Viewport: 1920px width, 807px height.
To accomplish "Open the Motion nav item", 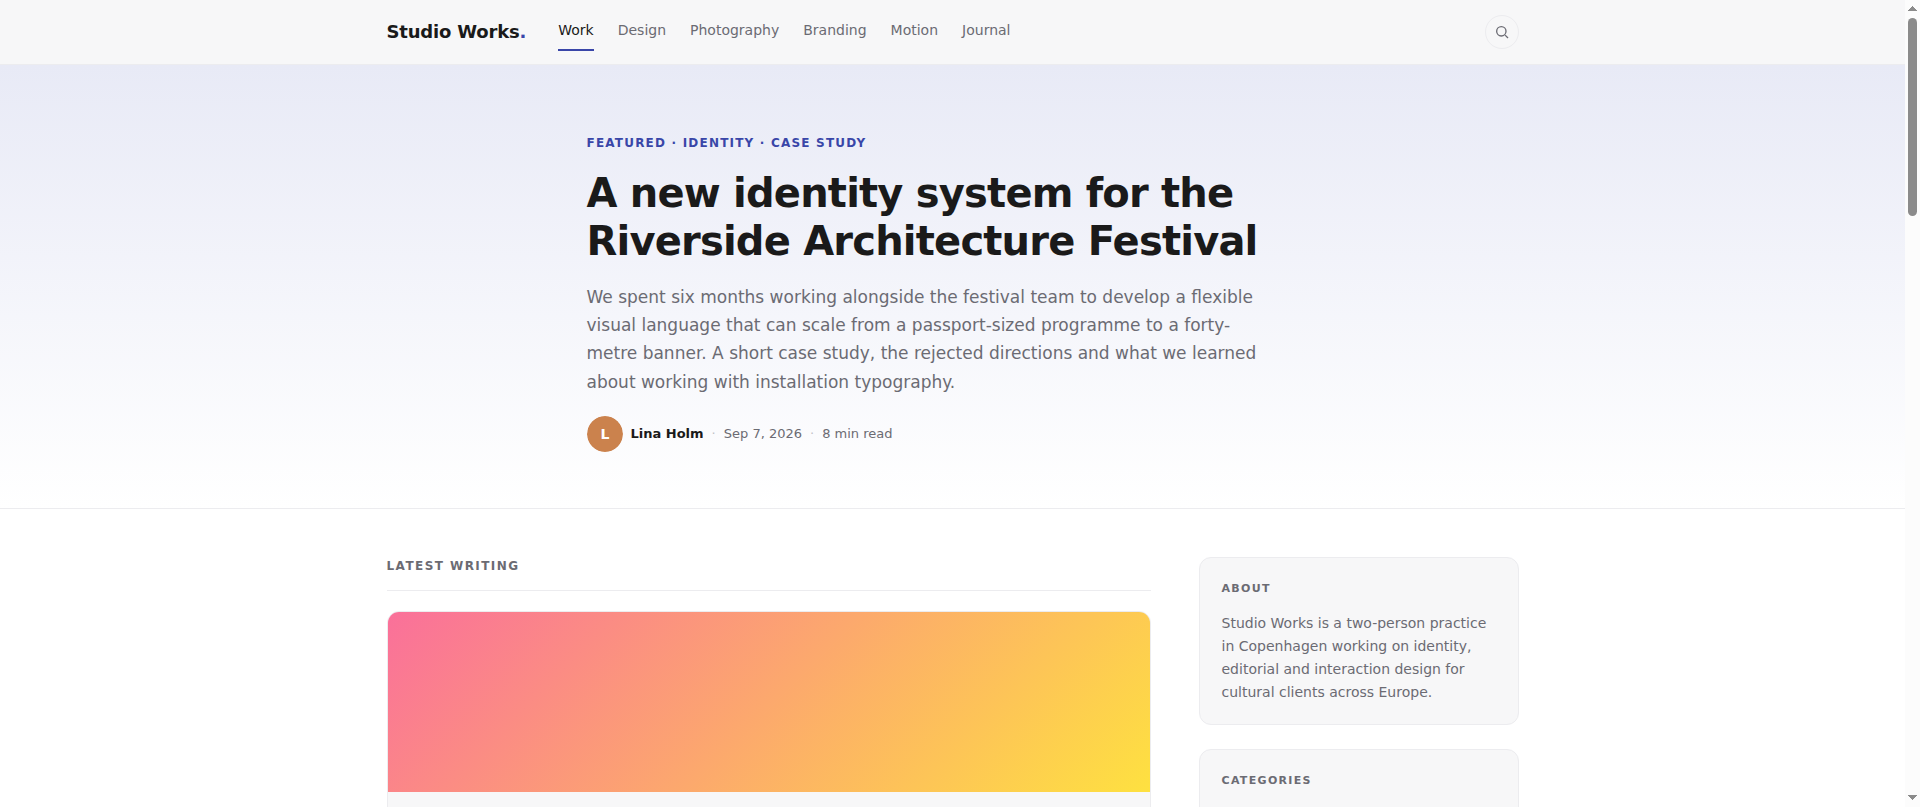I will (x=914, y=31).
